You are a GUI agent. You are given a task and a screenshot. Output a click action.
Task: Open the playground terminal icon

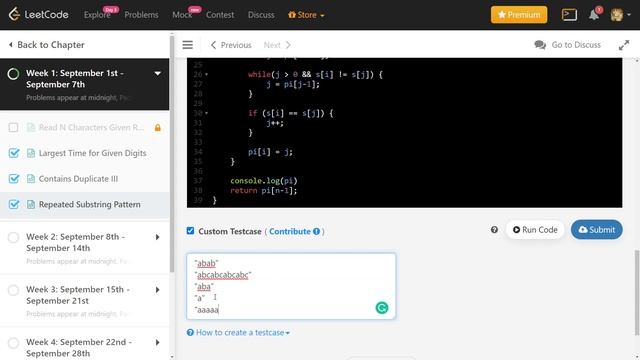tap(569, 15)
